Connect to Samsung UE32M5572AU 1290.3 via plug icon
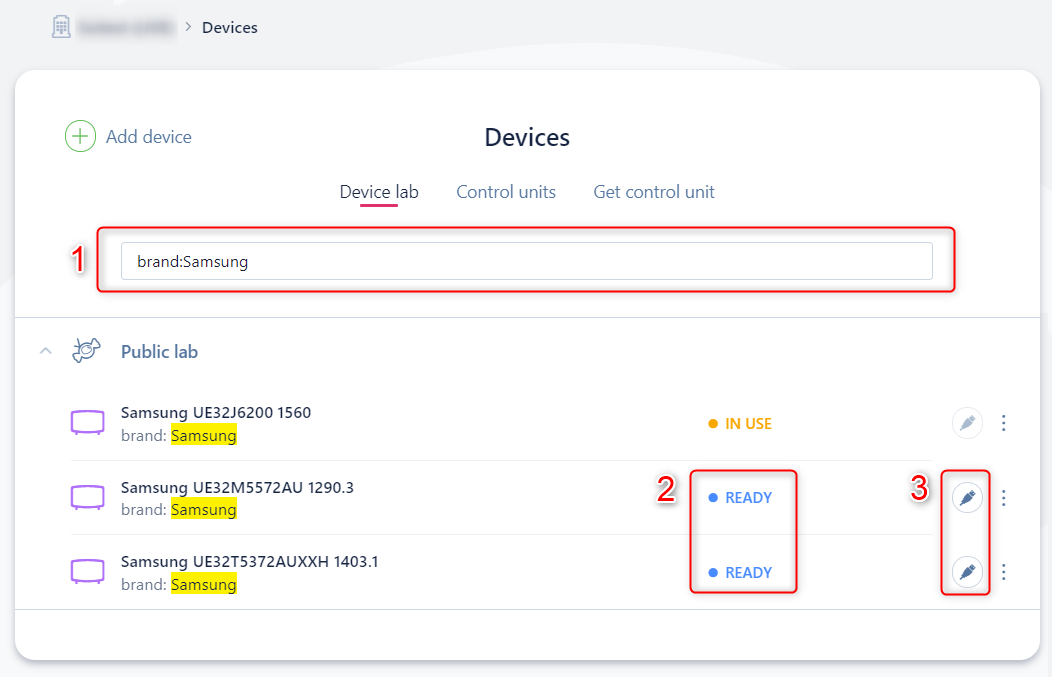1052x677 pixels. coord(967,498)
